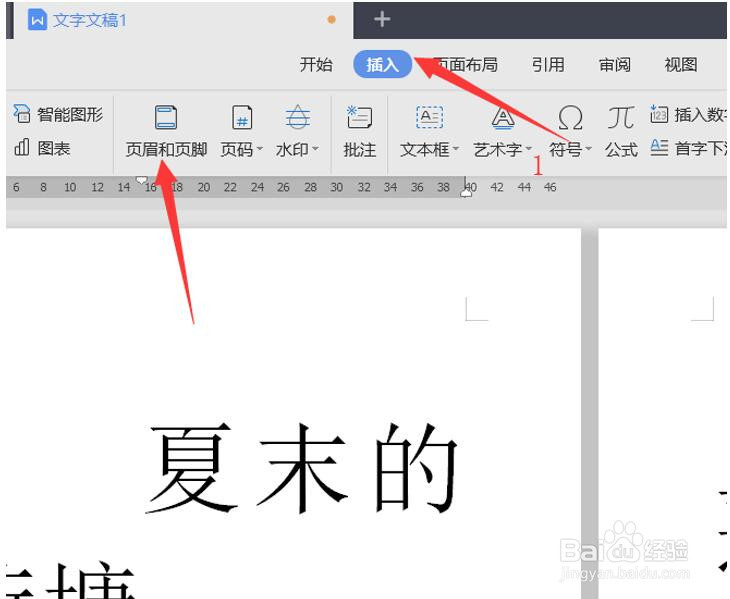Select the 插入 ribbon tab
This screenshot has width=730, height=599.
pos(382,64)
